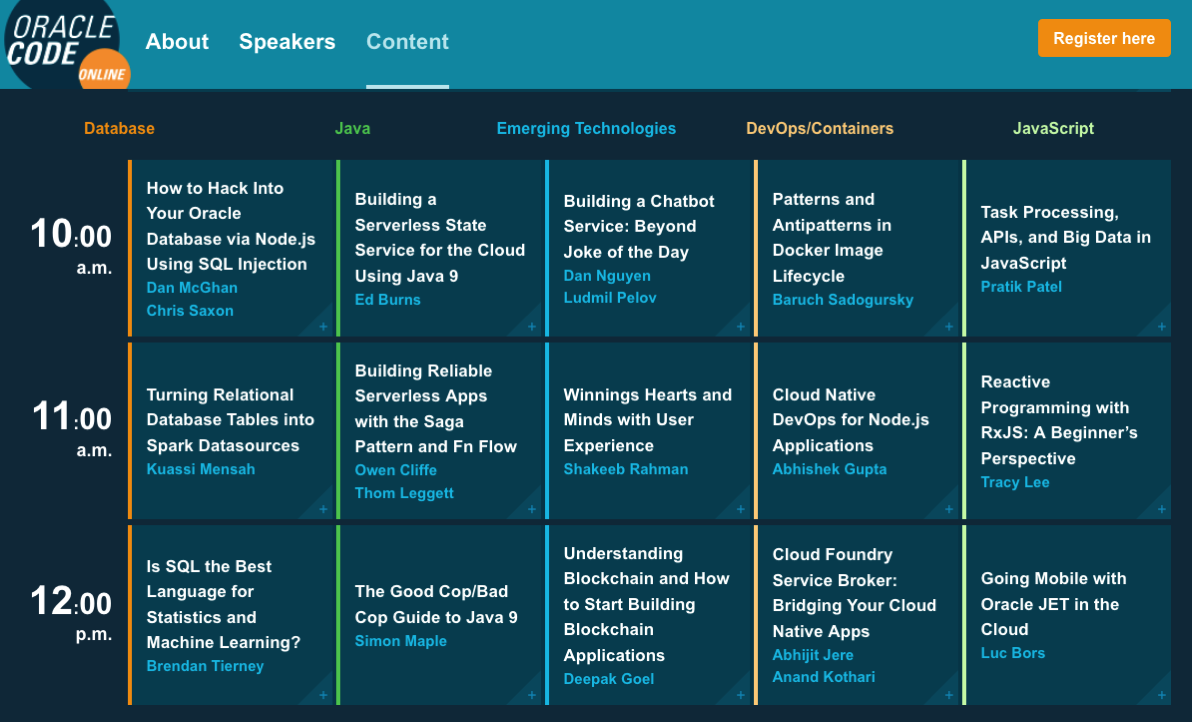This screenshot has width=1192, height=722.
Task: Open speaker Ed Burns's profile
Action: tap(388, 299)
